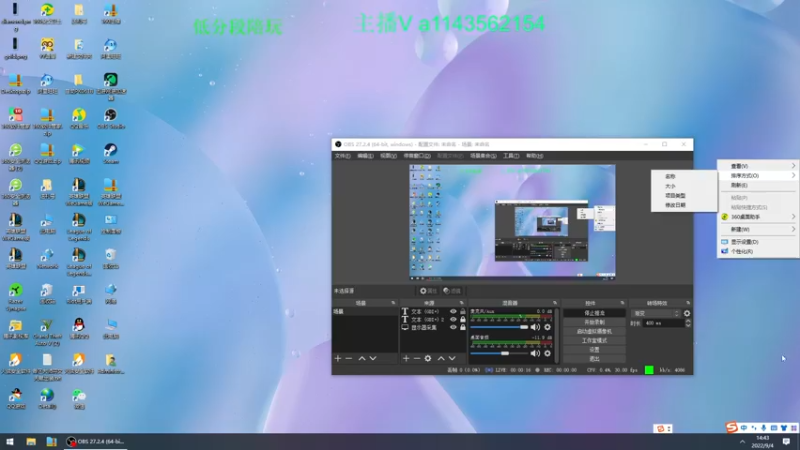The height and width of the screenshot is (450, 800).
Task: Move the scene down in the Scenes list
Action: coord(373,359)
